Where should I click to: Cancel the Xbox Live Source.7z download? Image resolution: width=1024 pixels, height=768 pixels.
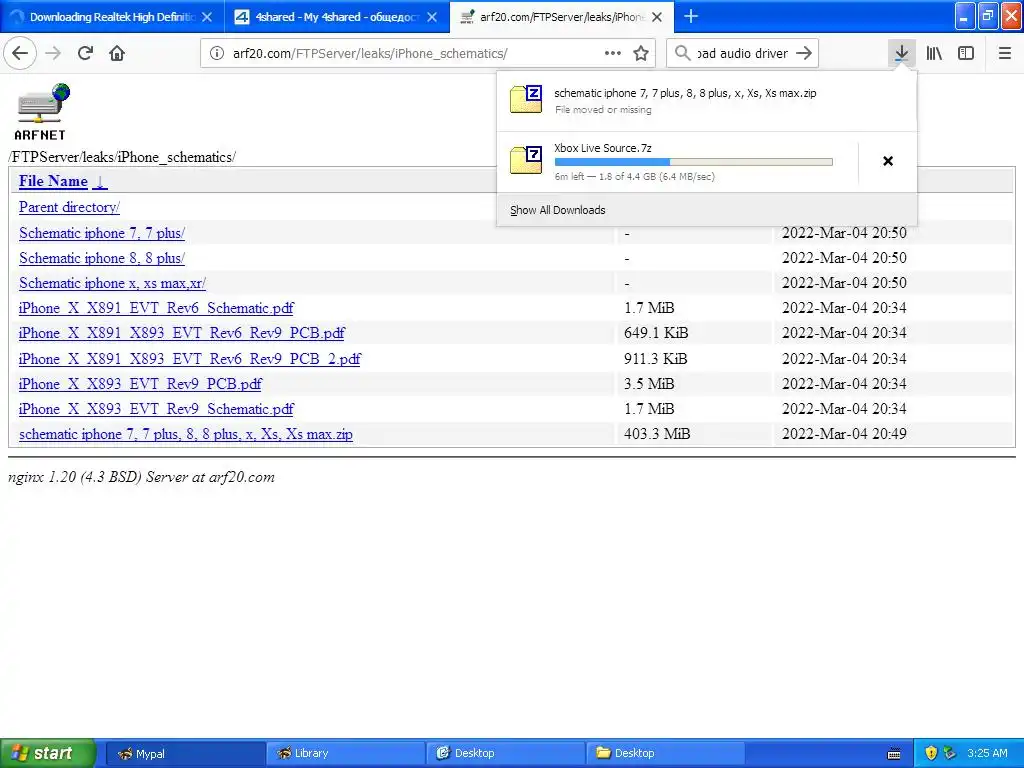click(x=888, y=161)
